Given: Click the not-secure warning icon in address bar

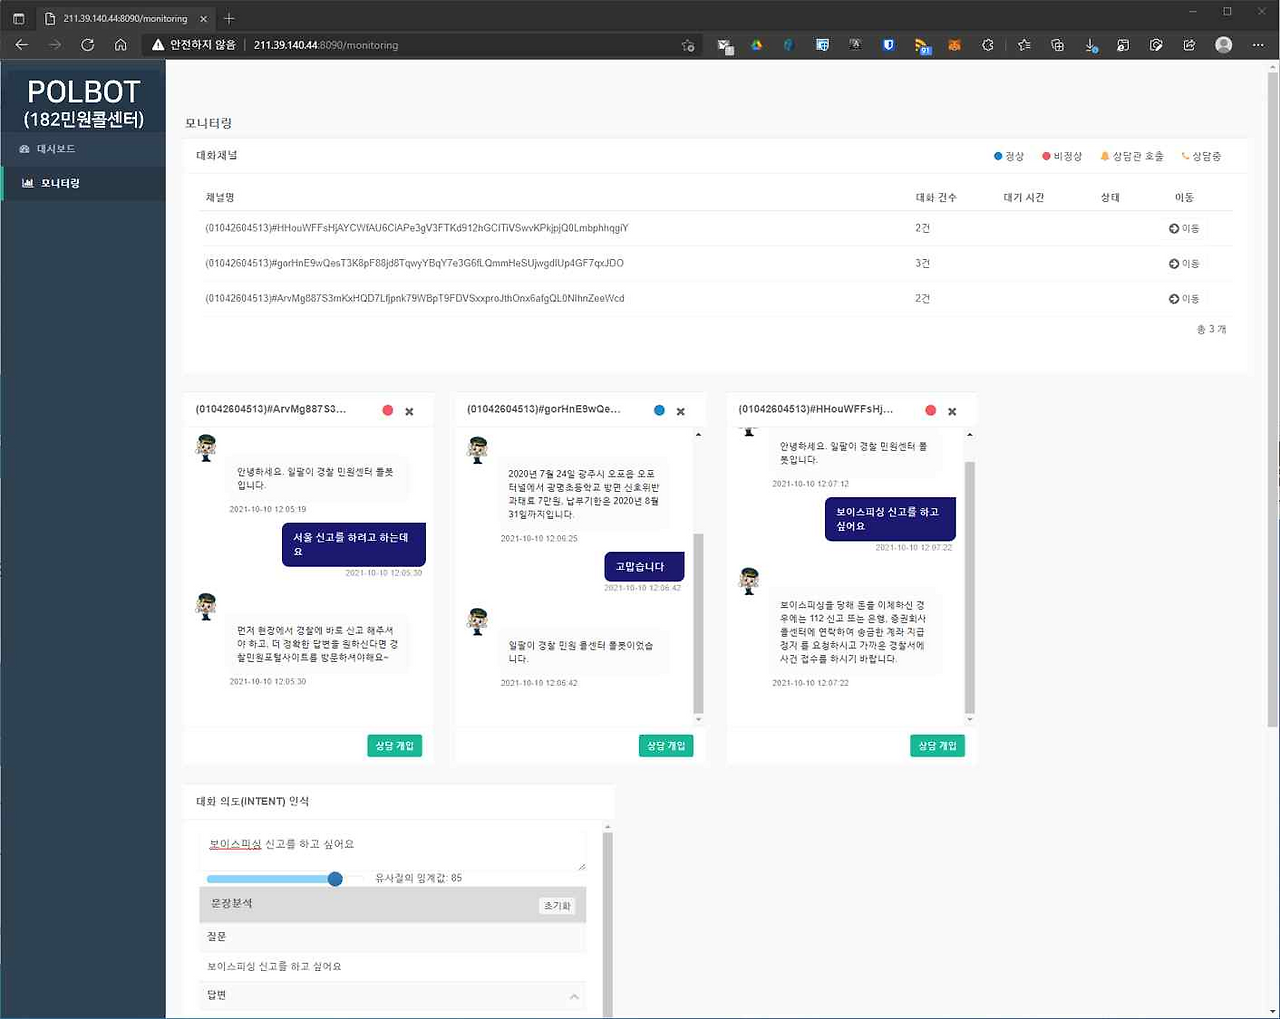Looking at the screenshot, I should point(157,45).
